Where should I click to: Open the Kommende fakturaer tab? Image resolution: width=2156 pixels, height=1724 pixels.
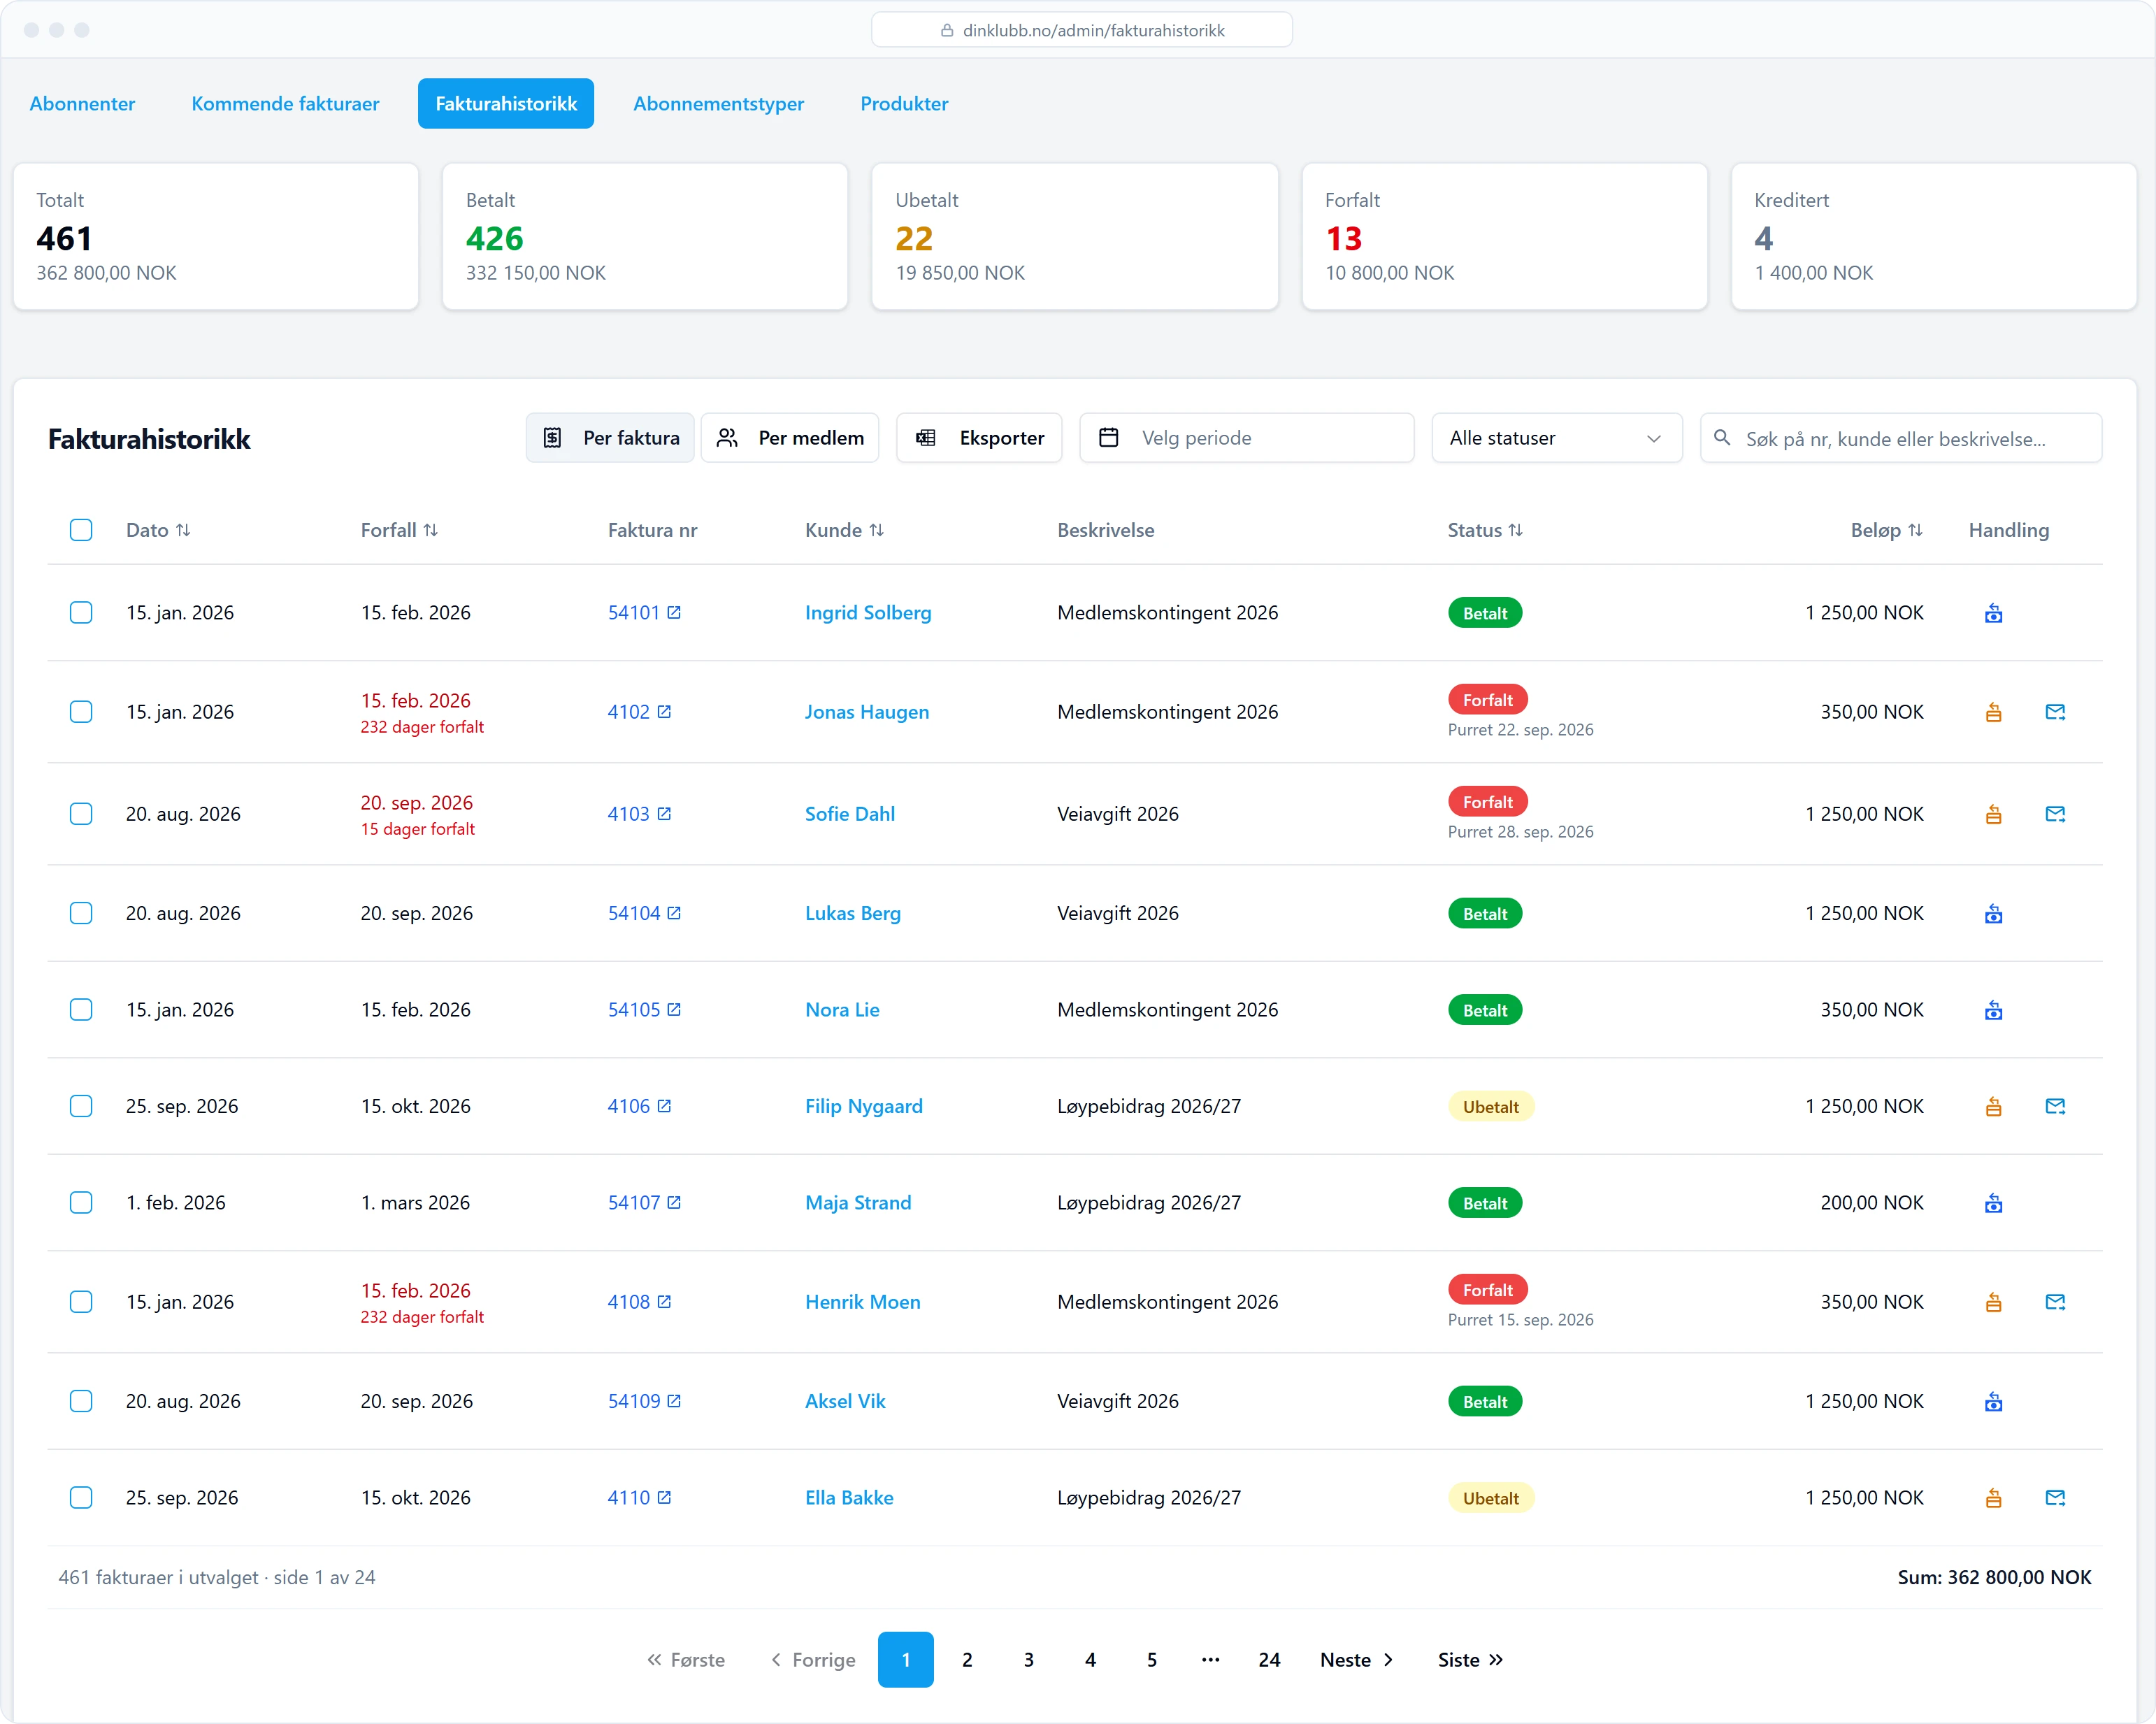click(285, 103)
